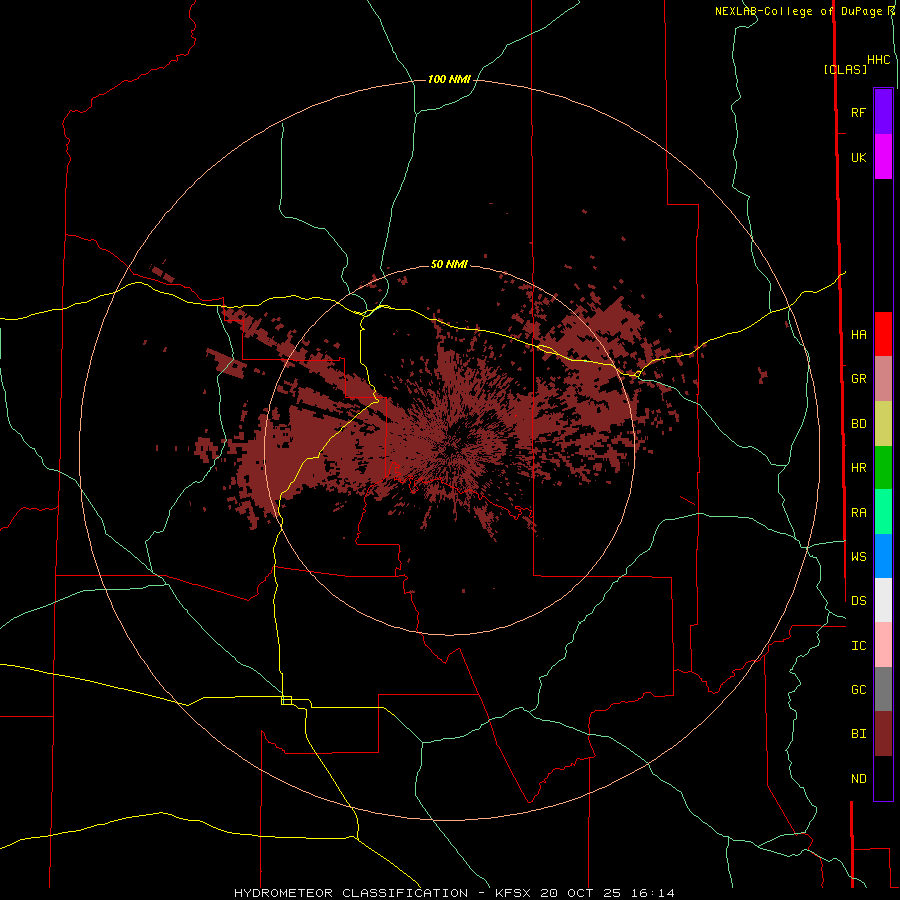
Task: Click the UK legend label
Action: (858, 157)
